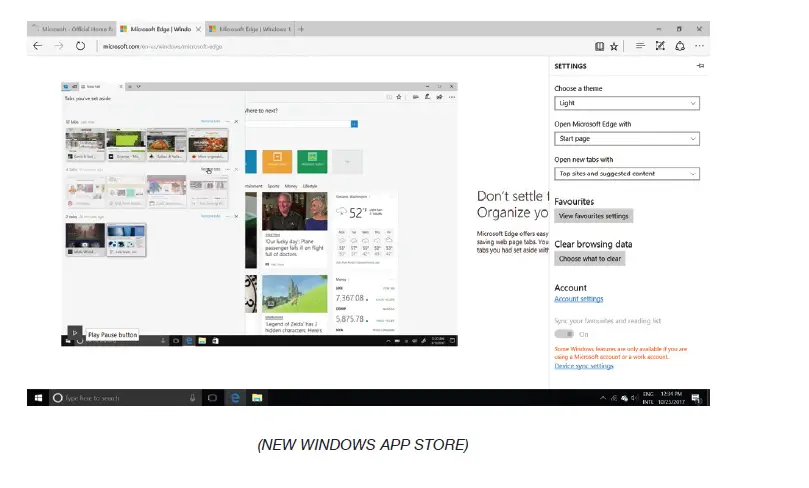The width and height of the screenshot is (809, 488).
Task: Show hidden system tray icons chevron
Action: pos(603,398)
